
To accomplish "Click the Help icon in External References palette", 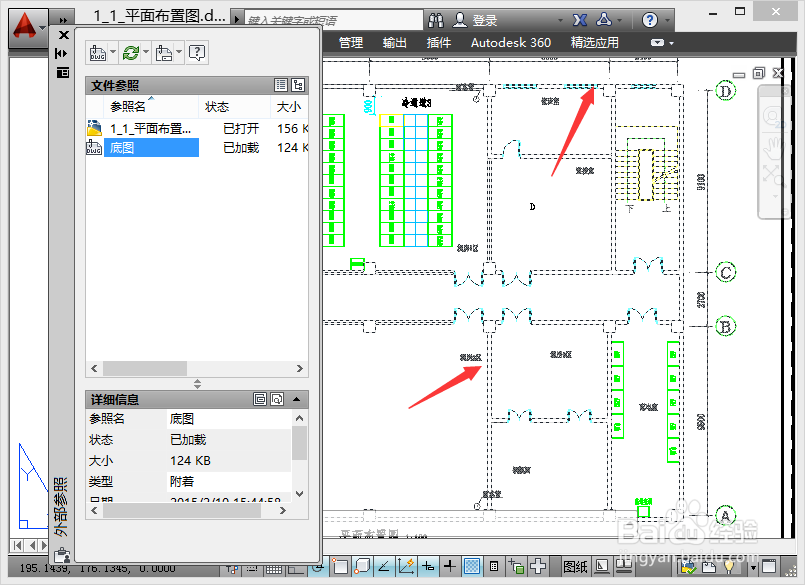I will click(x=197, y=52).
